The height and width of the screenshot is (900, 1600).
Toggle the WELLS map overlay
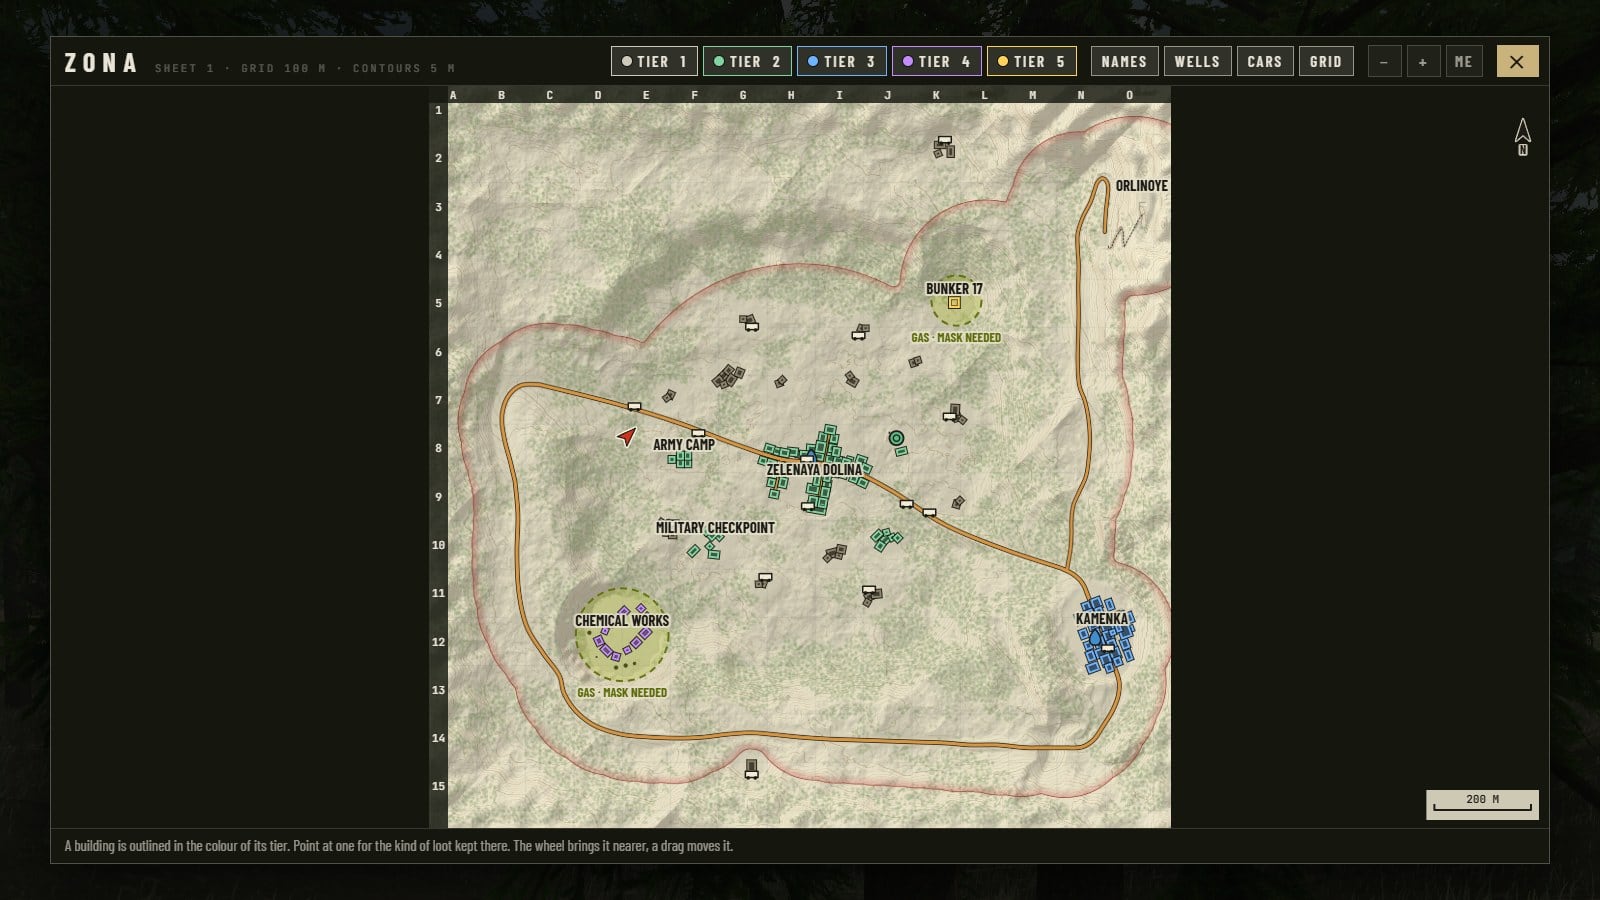pos(1197,62)
